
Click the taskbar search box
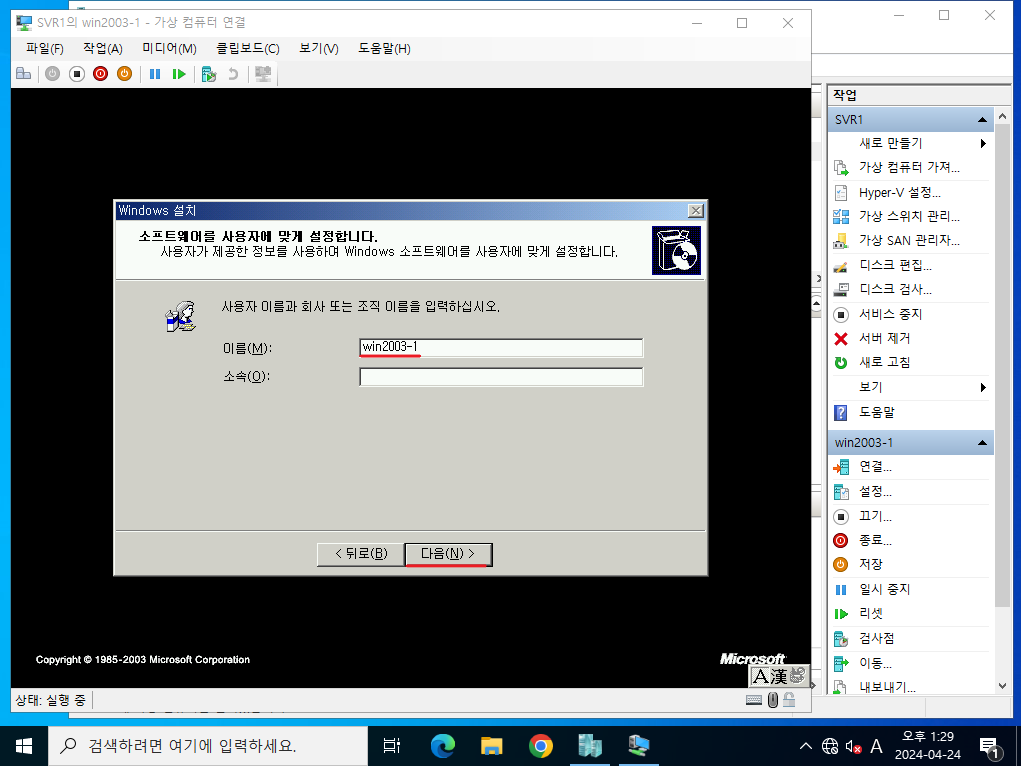click(x=208, y=746)
